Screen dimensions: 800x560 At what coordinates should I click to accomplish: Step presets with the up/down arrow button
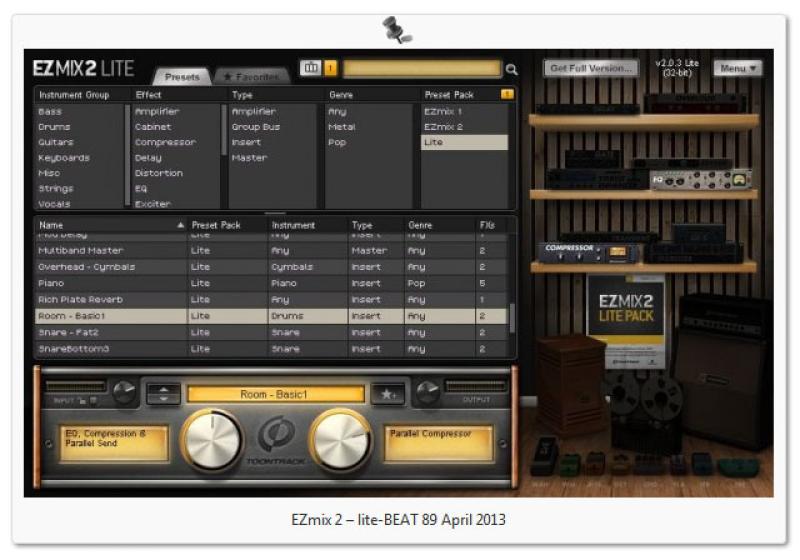tap(164, 394)
